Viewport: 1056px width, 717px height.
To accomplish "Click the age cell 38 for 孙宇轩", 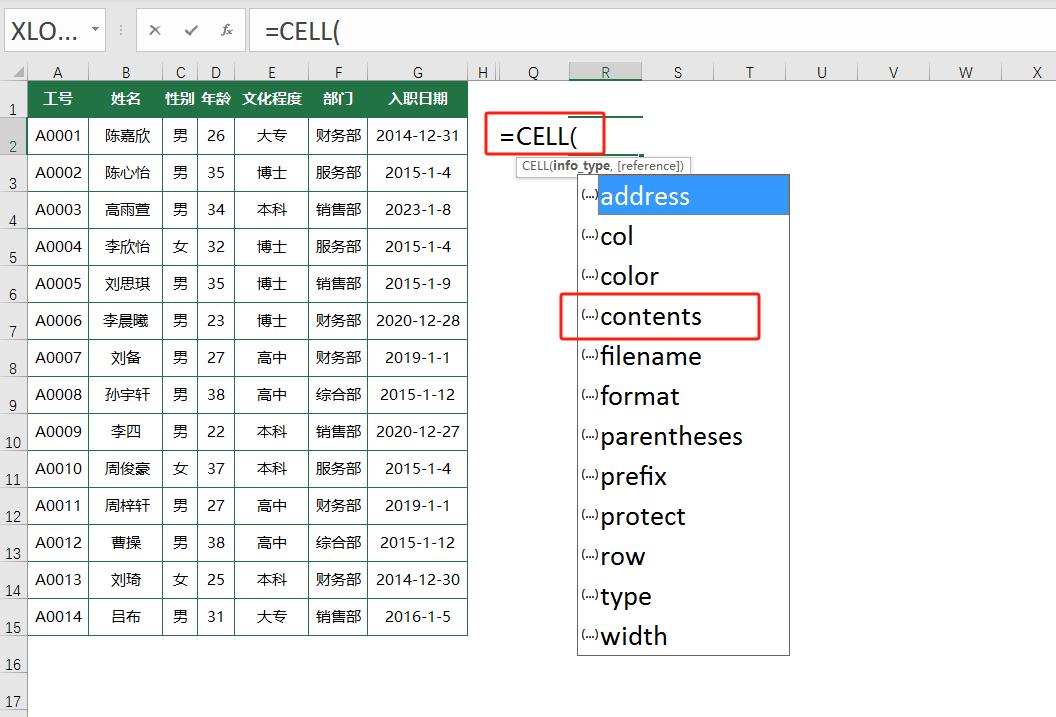I will coord(216,395).
